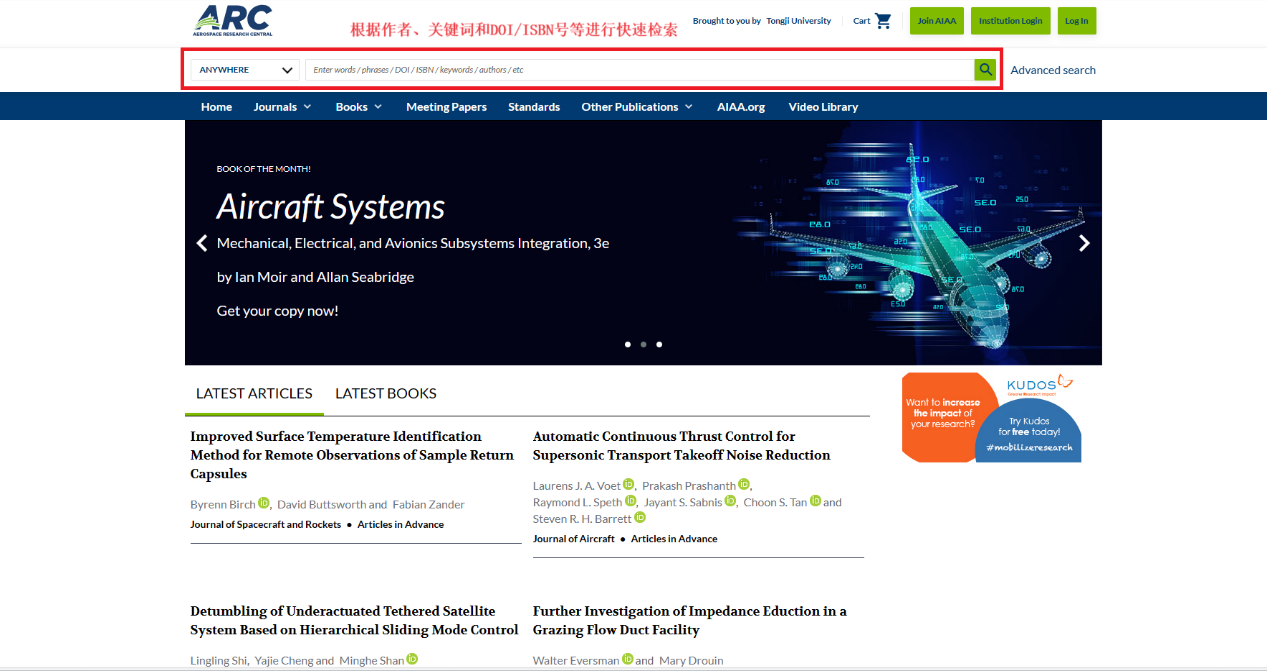This screenshot has height=671, width=1267.
Task: Click author name Laurens J. A. Voet
Action: click(x=577, y=486)
